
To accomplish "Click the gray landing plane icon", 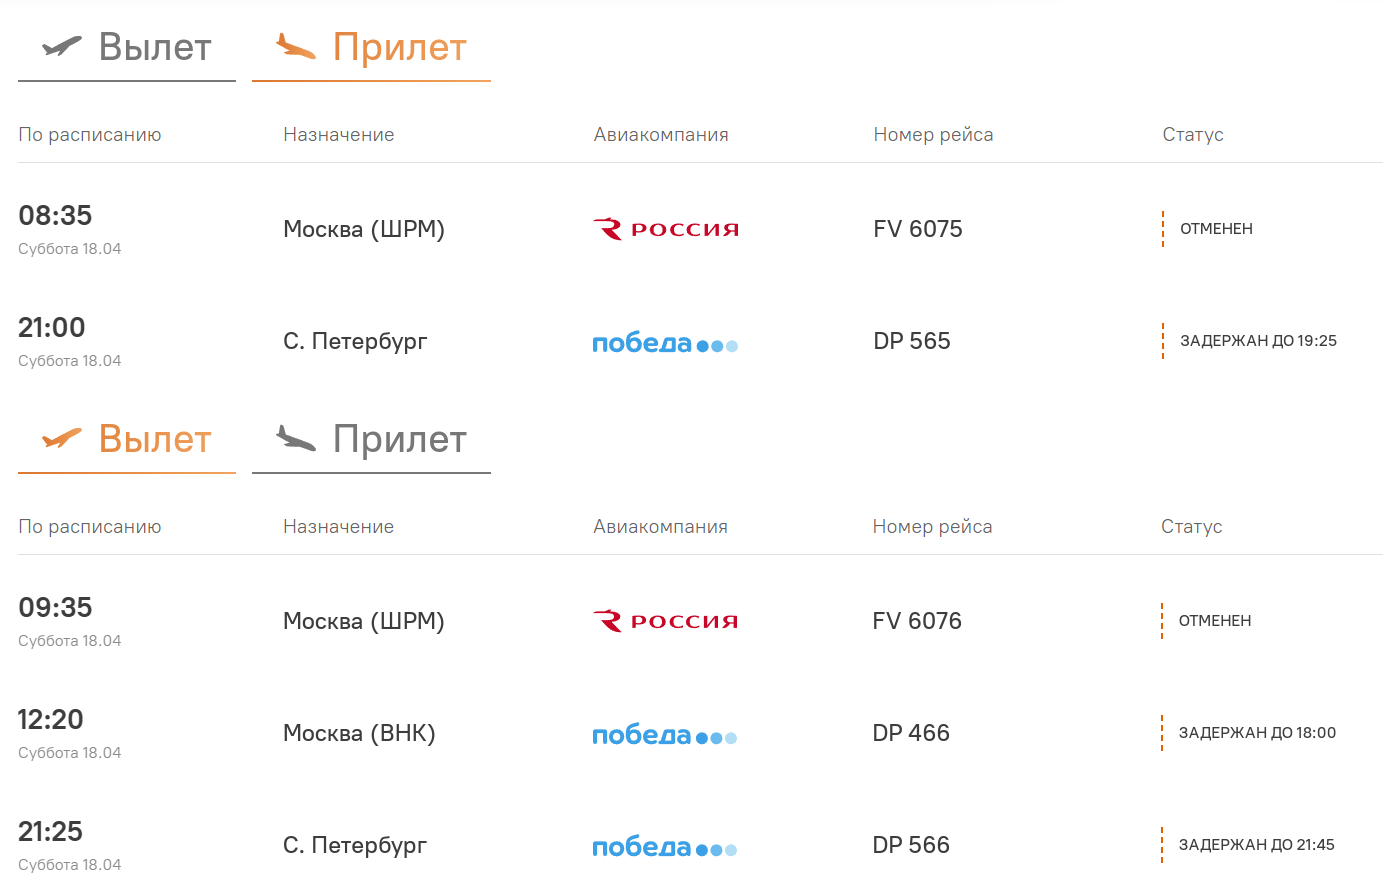I will [296, 438].
